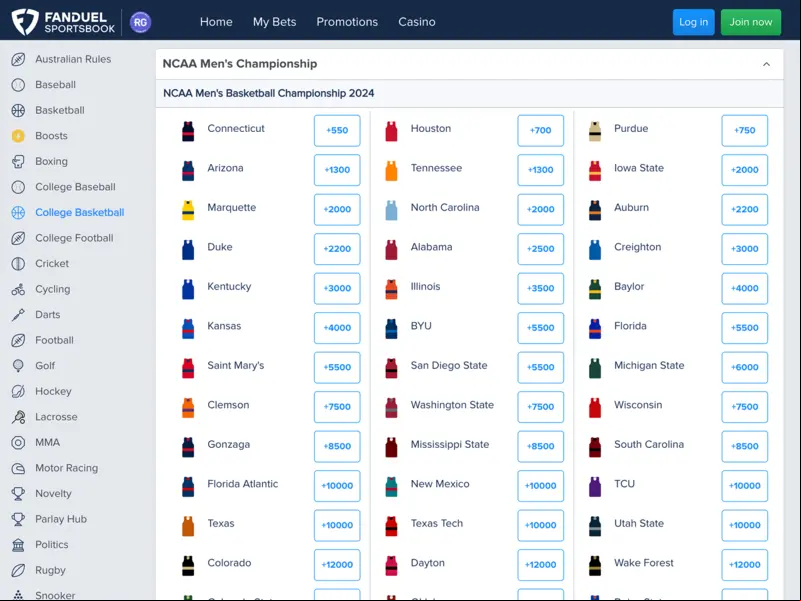
Task: Click NCAA Men's Basketball Championship 2024 heading
Action: (269, 94)
